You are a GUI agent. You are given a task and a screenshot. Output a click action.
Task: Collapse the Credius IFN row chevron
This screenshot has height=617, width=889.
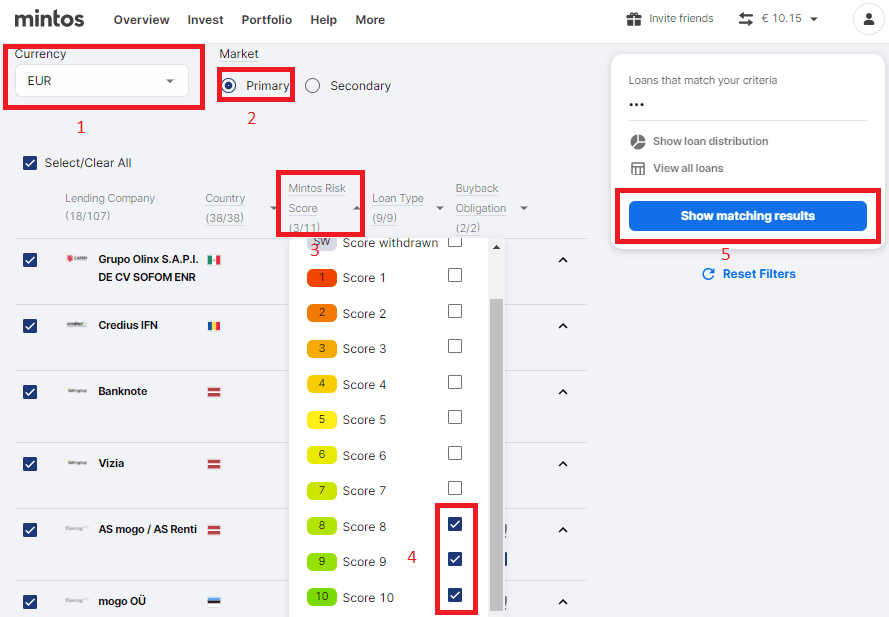562,326
